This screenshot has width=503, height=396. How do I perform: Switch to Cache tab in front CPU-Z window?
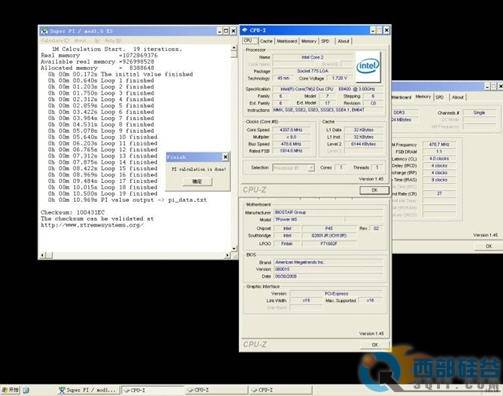tap(266, 41)
